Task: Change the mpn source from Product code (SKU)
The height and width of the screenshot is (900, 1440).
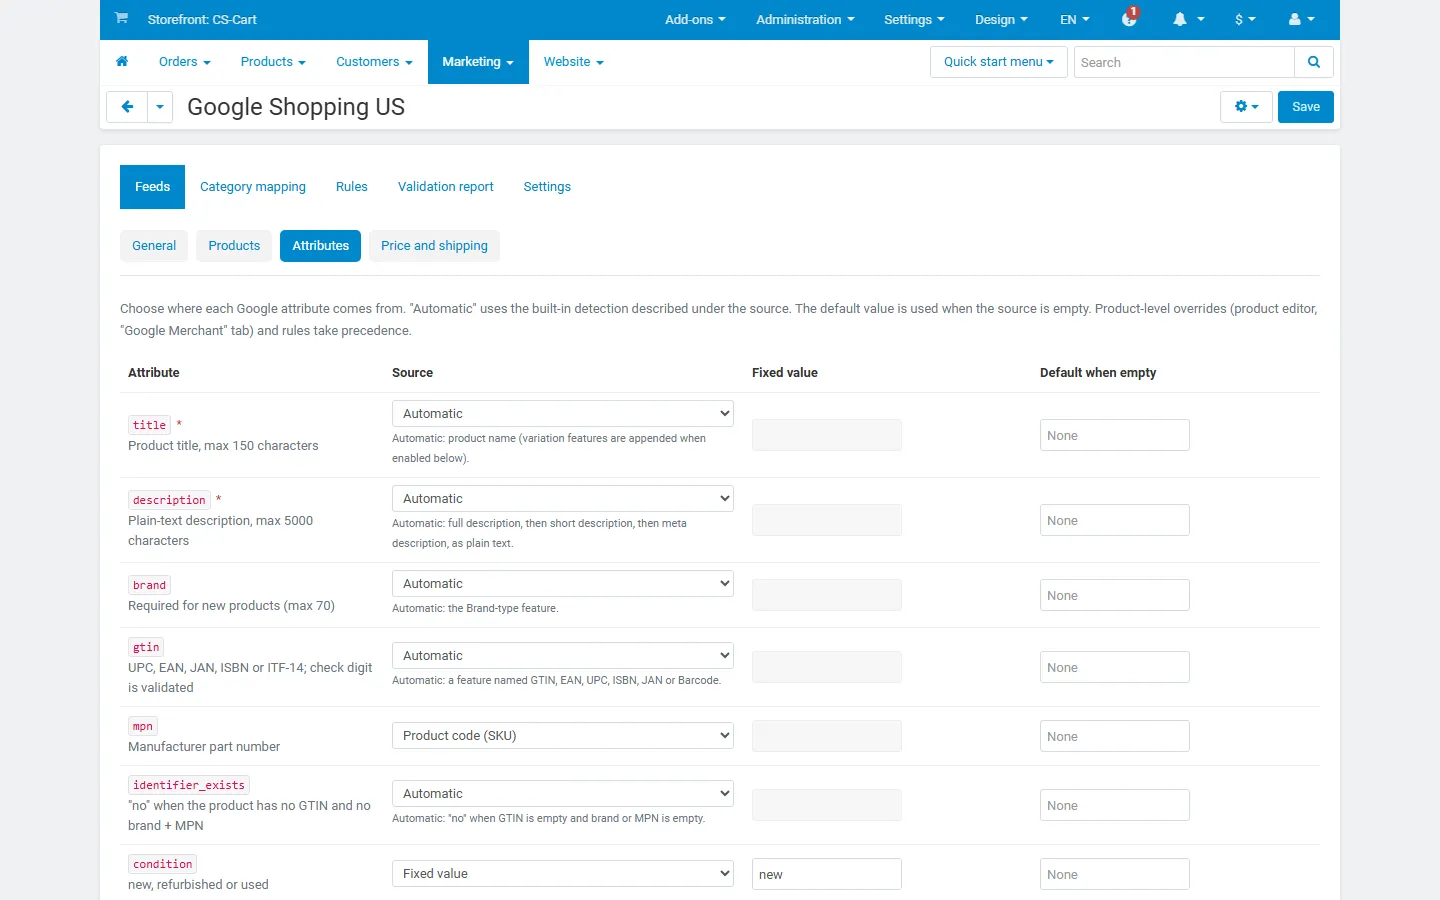Action: [563, 735]
